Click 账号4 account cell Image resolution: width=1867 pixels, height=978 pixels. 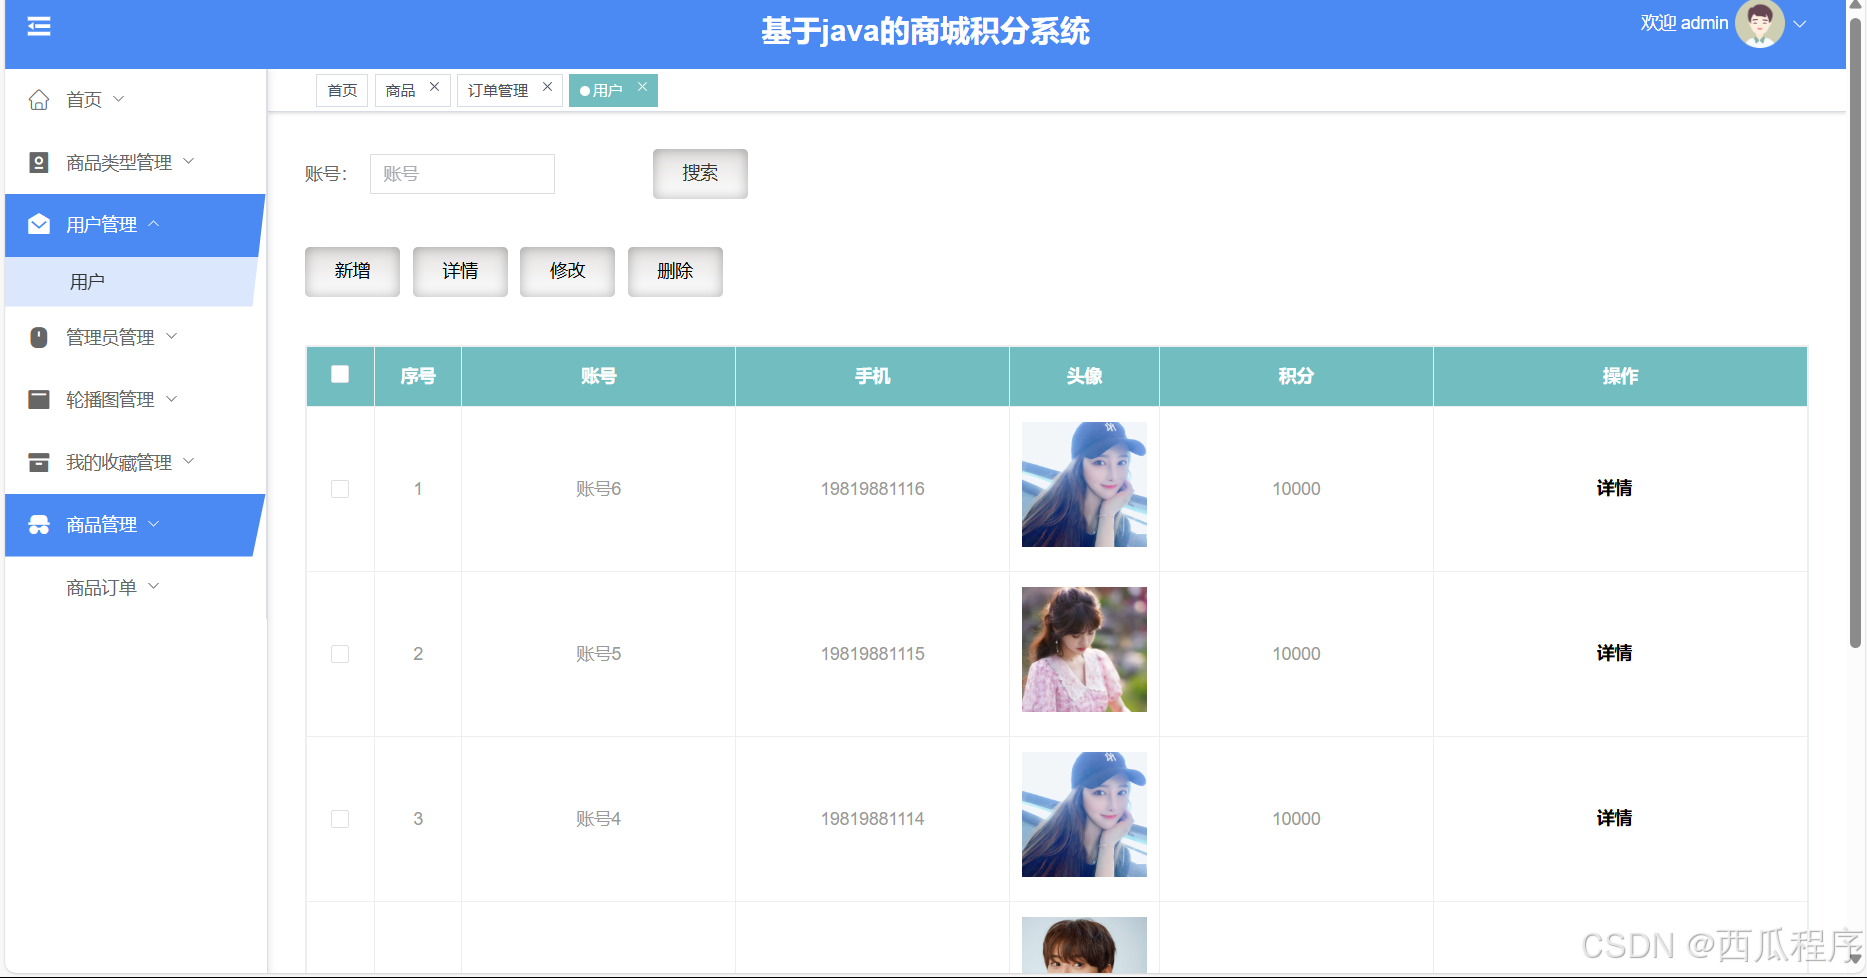pos(598,819)
